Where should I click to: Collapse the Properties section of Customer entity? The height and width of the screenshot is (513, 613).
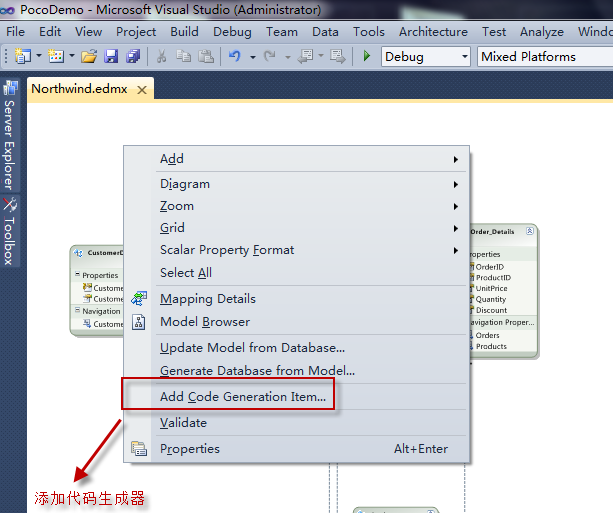coord(77,274)
